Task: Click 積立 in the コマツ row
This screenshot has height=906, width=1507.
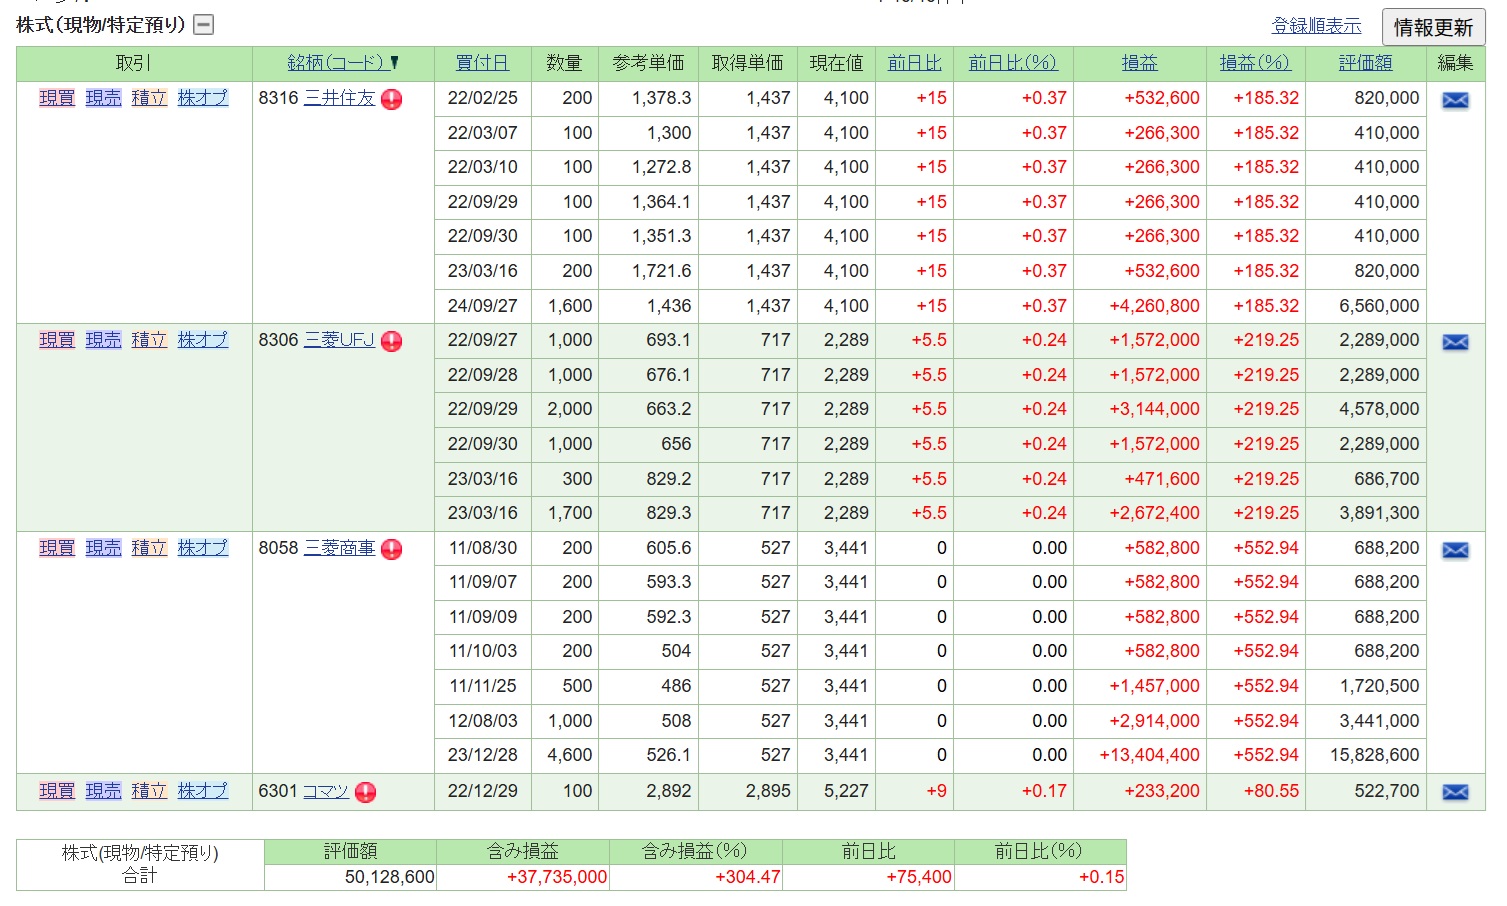Action: pyautogui.click(x=149, y=791)
